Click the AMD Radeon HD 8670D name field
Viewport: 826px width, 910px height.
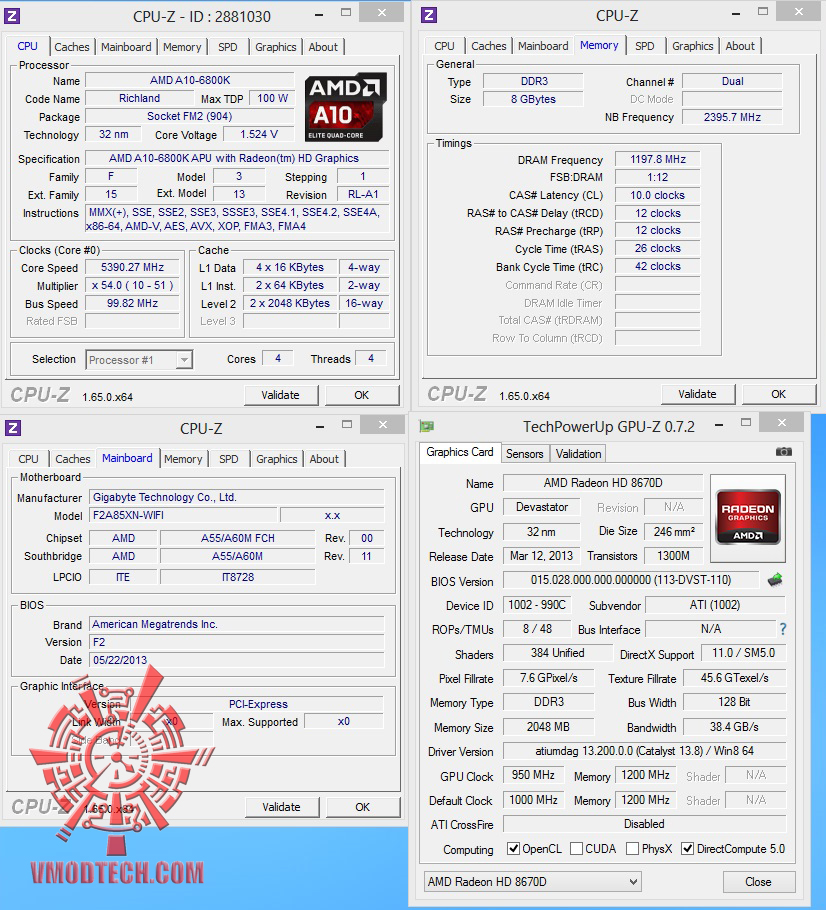click(603, 483)
